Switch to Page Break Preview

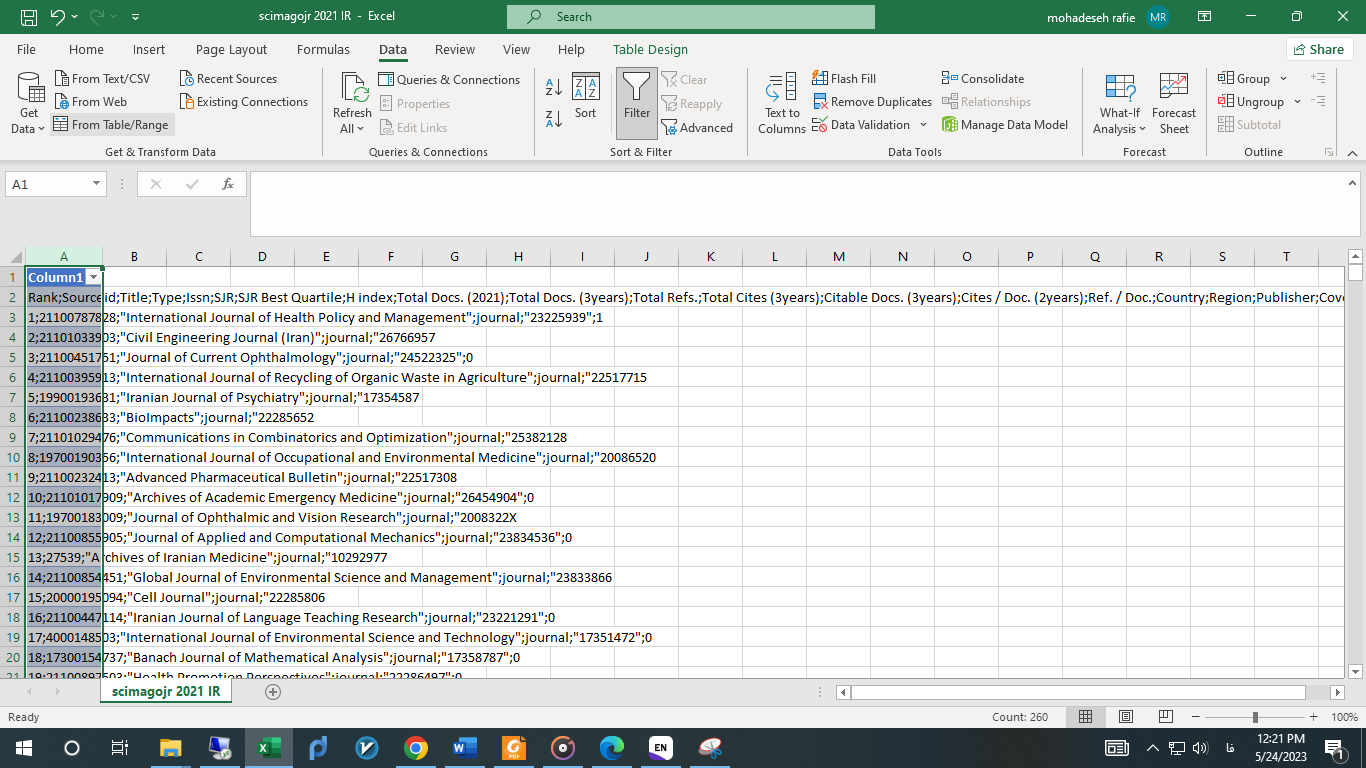click(x=1166, y=717)
